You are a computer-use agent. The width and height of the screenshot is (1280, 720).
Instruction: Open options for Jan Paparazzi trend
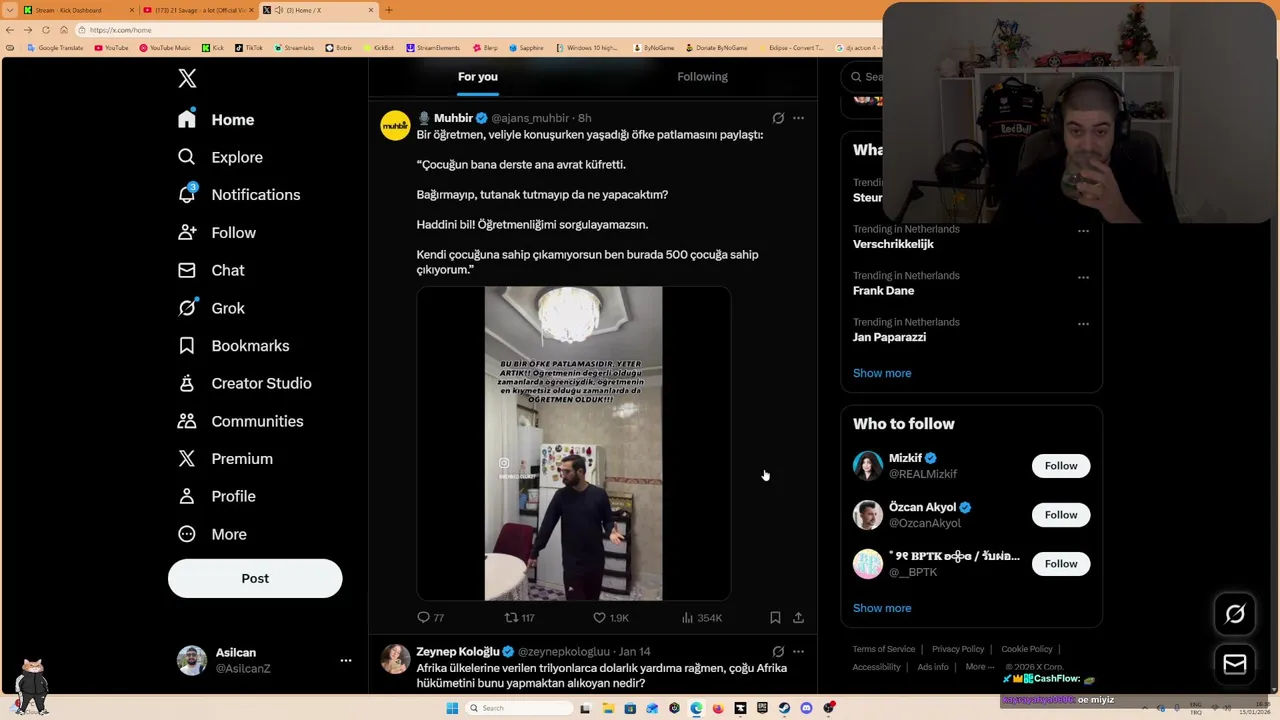(x=1083, y=324)
